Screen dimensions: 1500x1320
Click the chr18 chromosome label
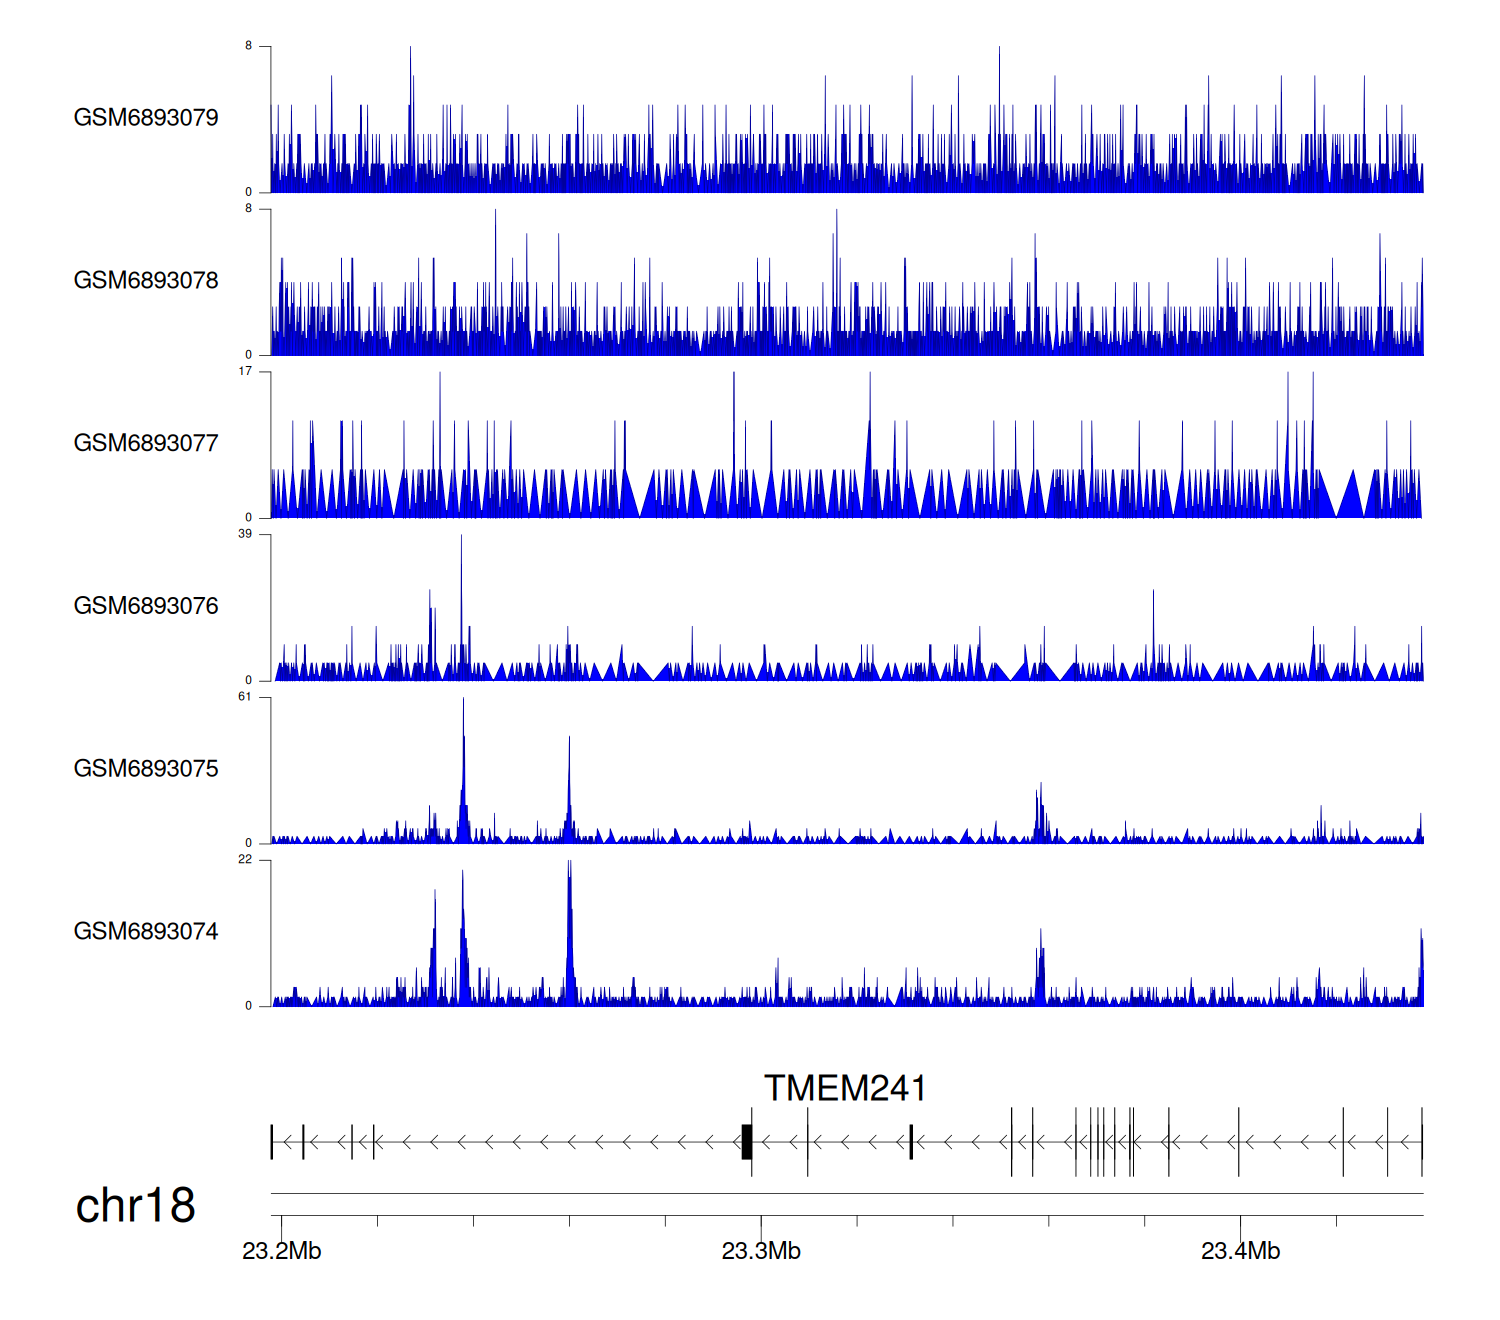coord(136,1206)
